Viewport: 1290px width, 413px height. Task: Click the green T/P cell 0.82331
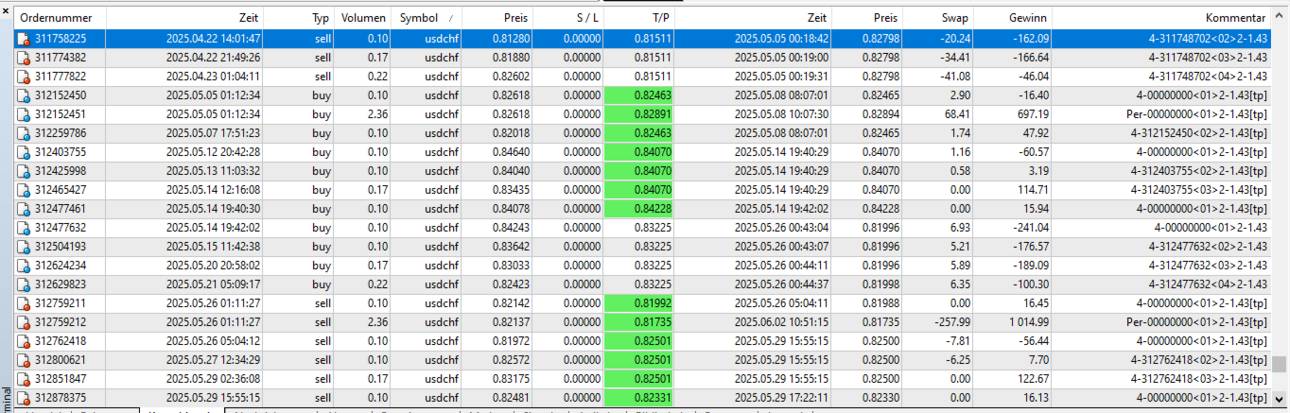(x=640, y=398)
